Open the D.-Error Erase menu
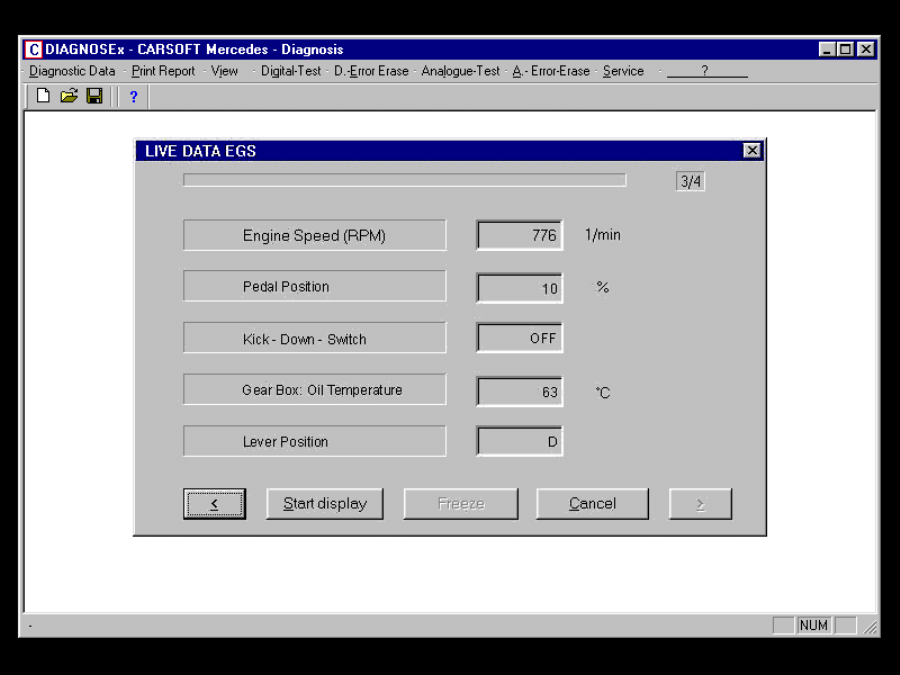Image resolution: width=900 pixels, height=675 pixels. 373,71
